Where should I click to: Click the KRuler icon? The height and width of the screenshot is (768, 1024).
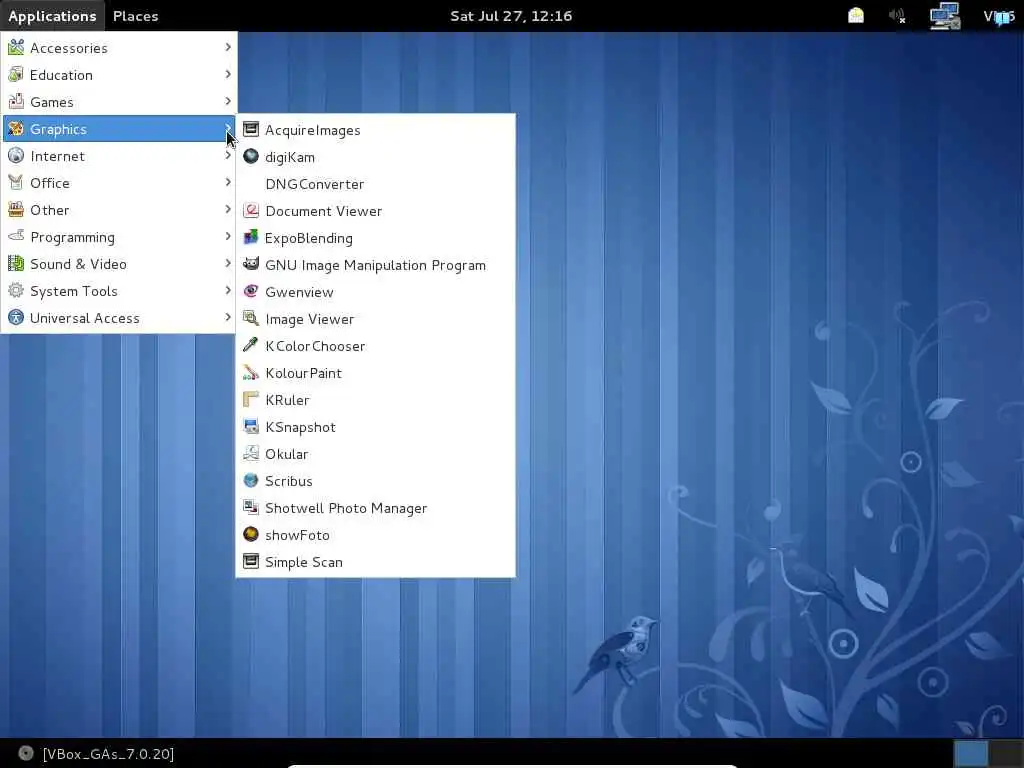click(x=251, y=399)
